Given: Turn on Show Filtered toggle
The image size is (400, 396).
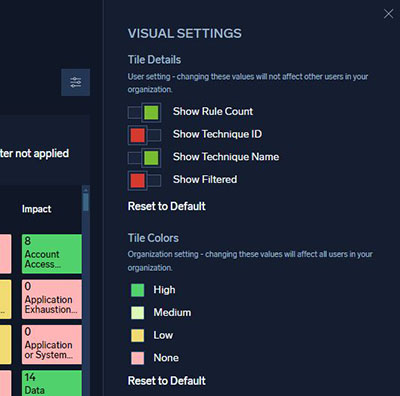Looking at the screenshot, I should tap(144, 180).
